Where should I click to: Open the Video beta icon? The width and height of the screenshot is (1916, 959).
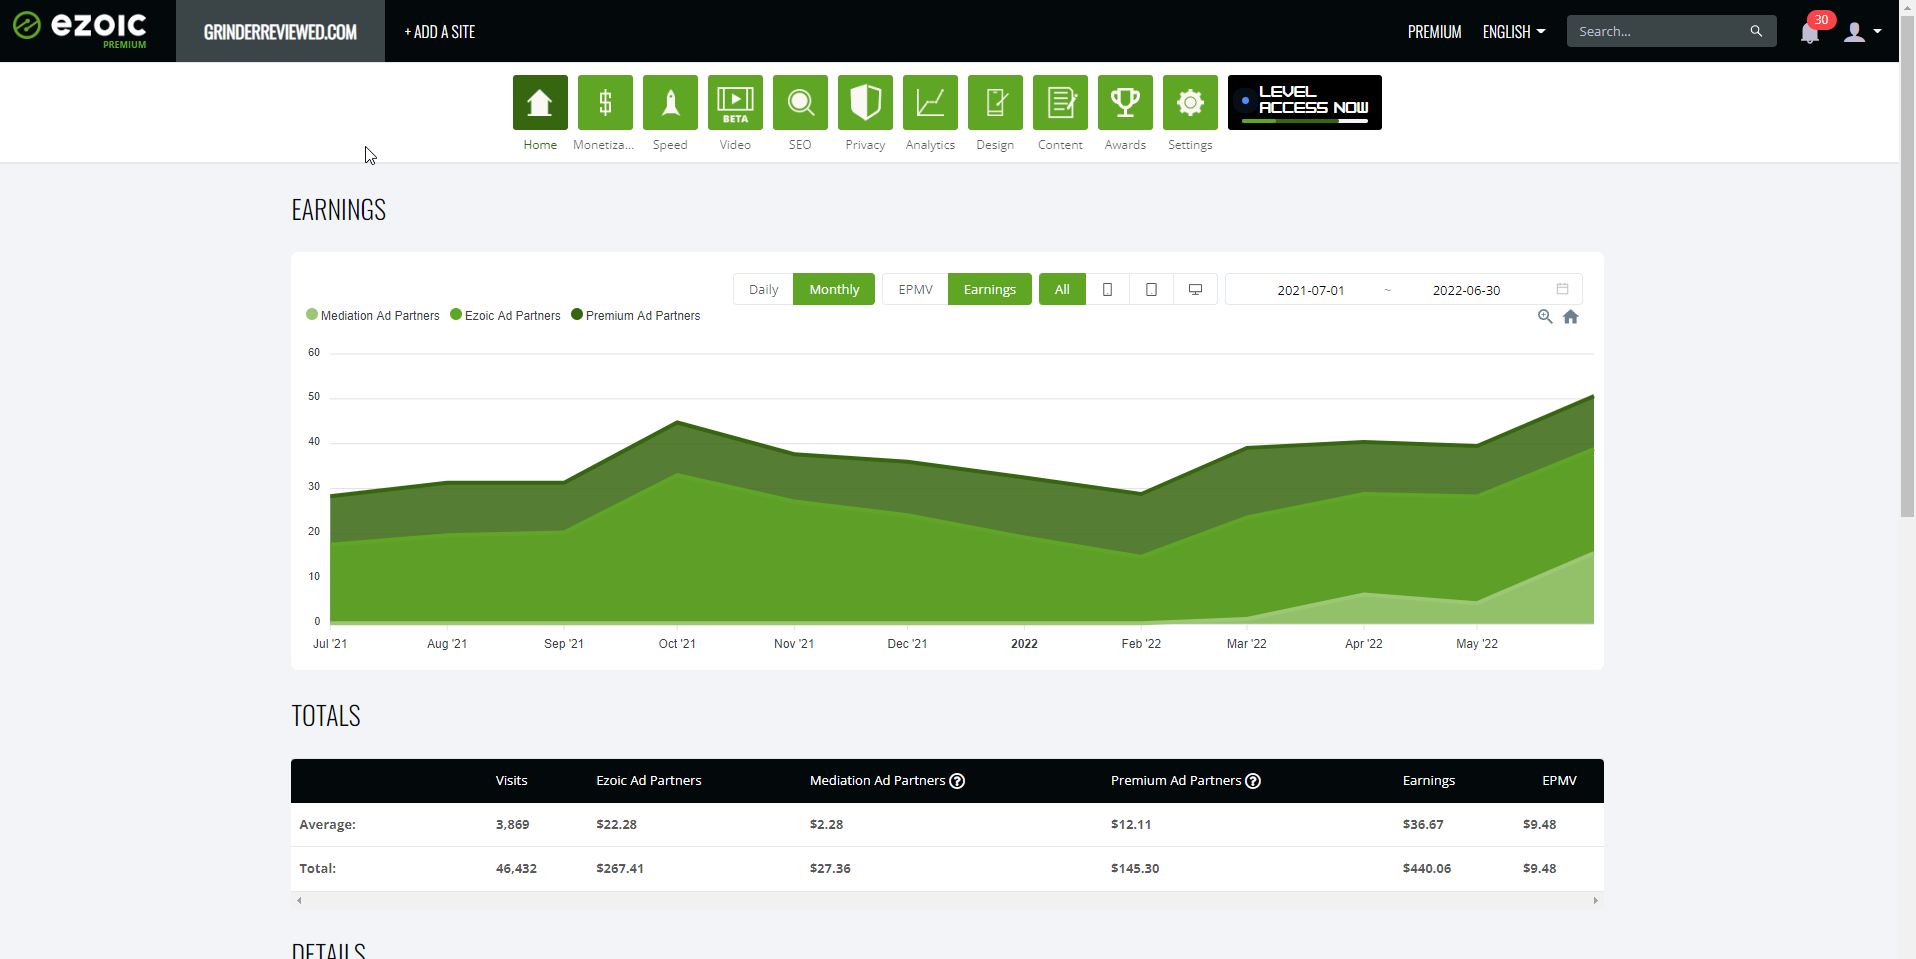tap(735, 102)
